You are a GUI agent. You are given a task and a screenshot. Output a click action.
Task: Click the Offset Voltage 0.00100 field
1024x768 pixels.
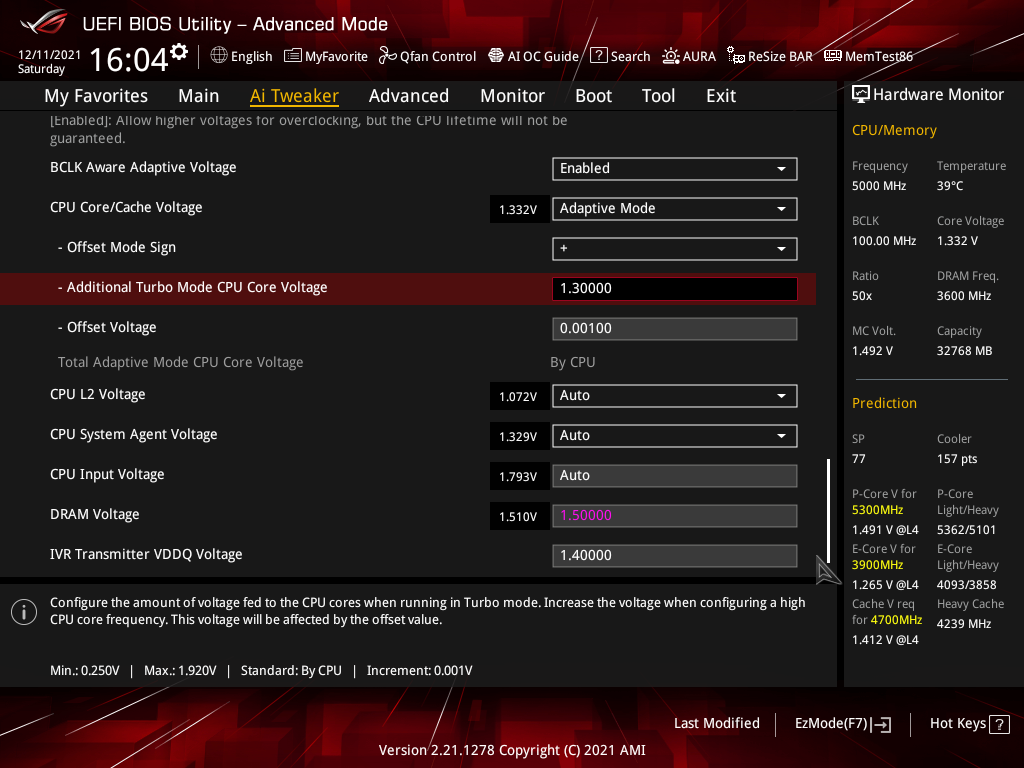point(675,328)
